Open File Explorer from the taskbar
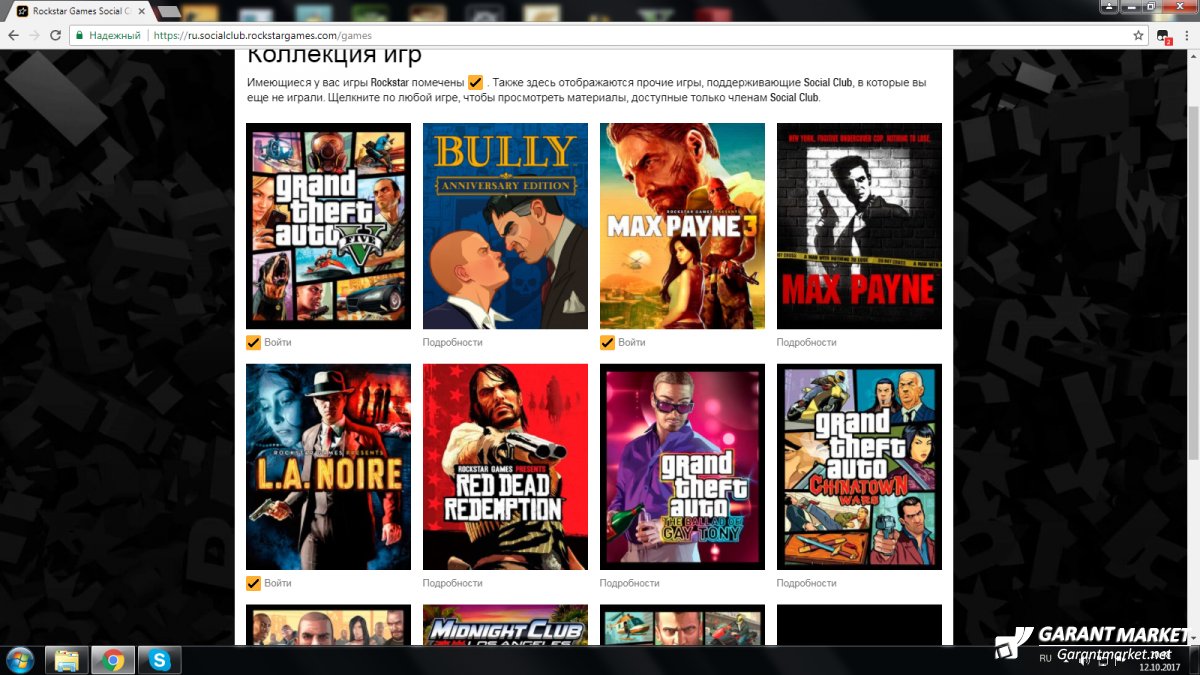This screenshot has width=1200, height=675. [x=66, y=660]
